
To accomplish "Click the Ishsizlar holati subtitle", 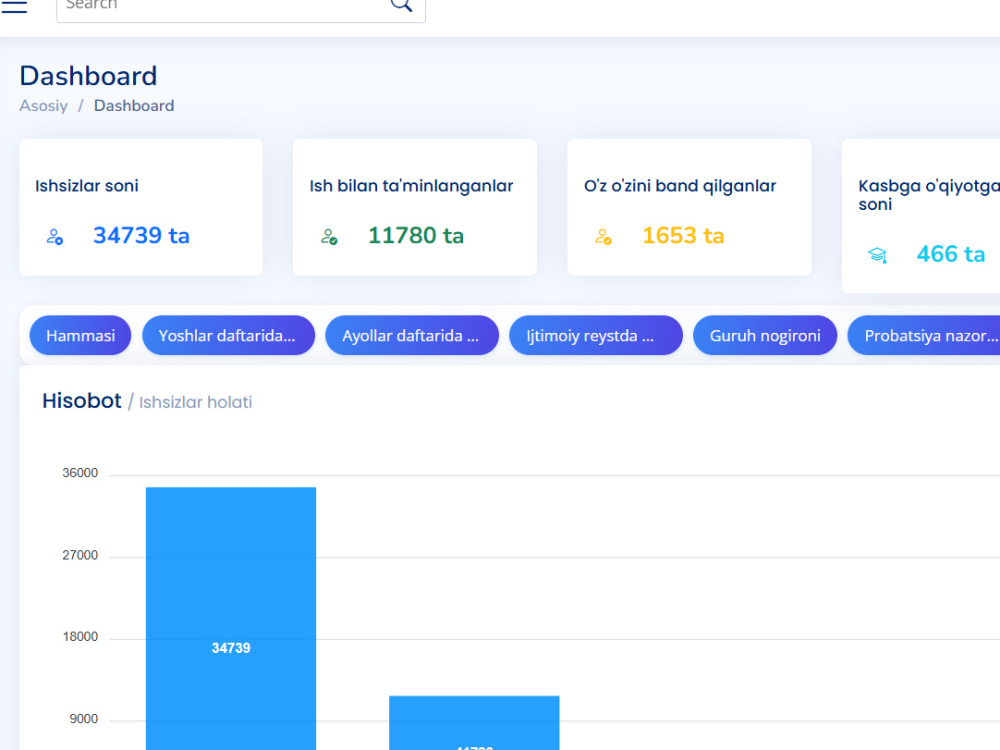I will tap(196, 402).
